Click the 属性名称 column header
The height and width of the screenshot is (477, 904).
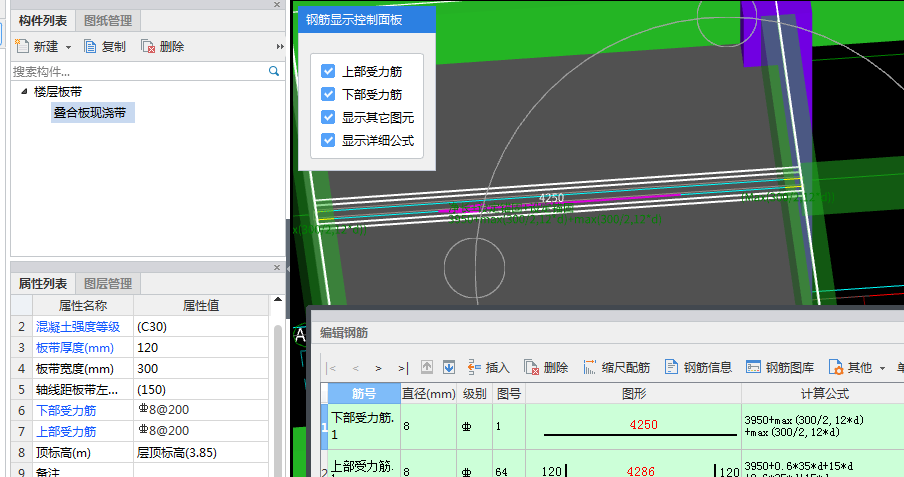[82, 305]
